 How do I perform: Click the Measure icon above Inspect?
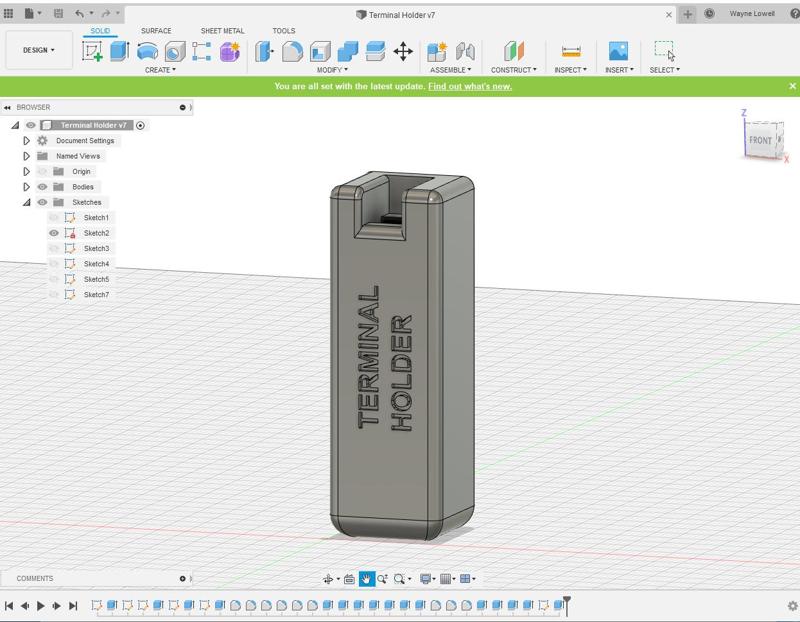pyautogui.click(x=571, y=51)
